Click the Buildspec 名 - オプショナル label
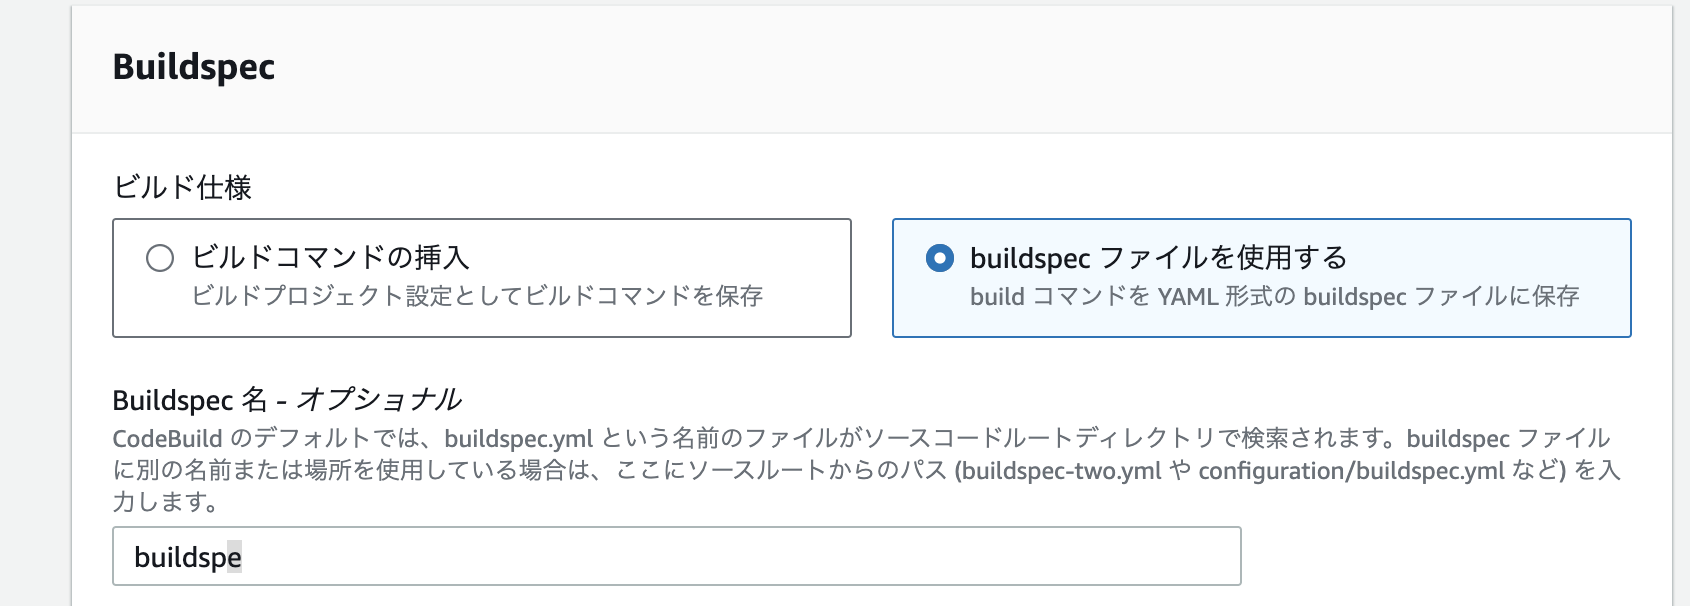The height and width of the screenshot is (606, 1690). coord(288,398)
